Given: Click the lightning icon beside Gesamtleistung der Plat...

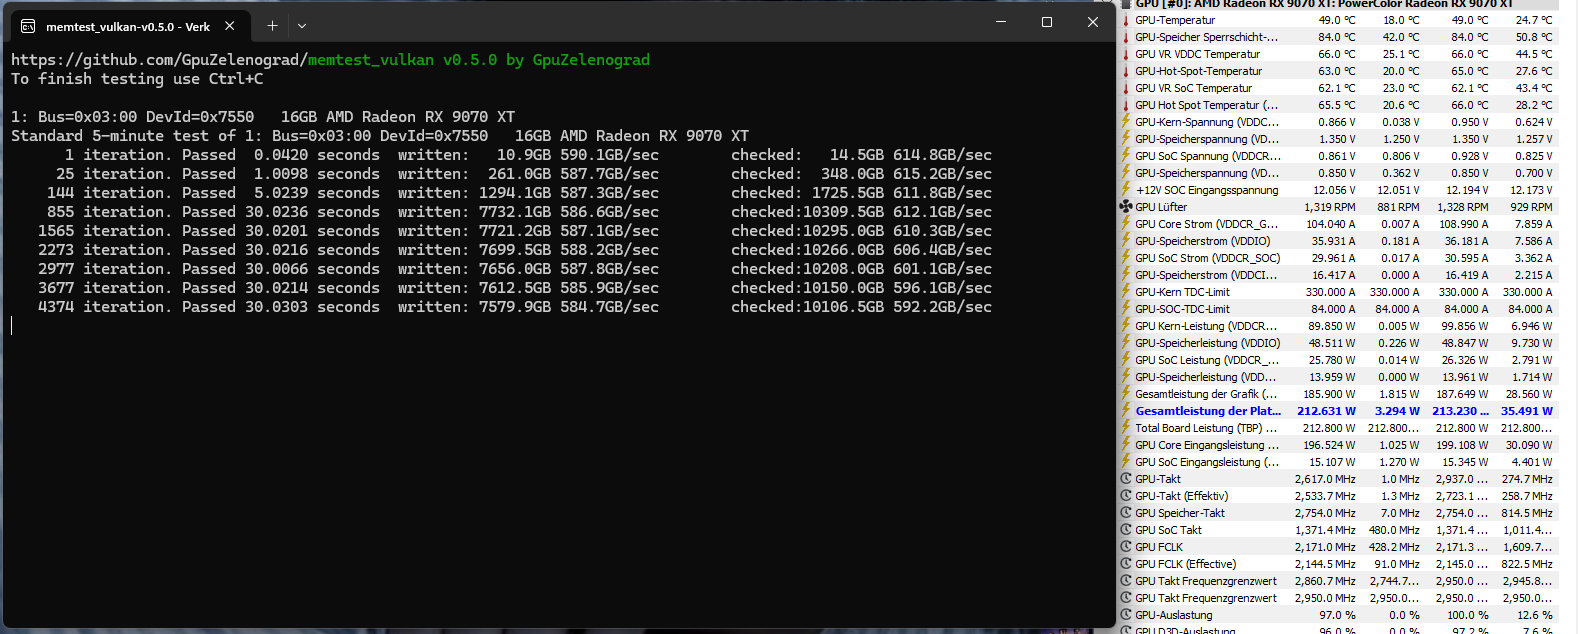Looking at the screenshot, I should point(1126,411).
